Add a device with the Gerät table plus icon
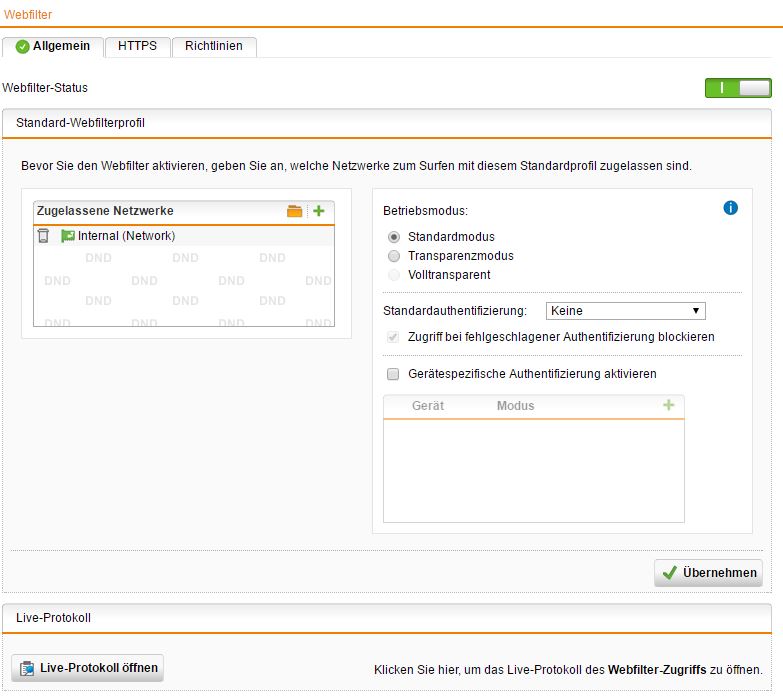This screenshot has height=700, width=783. (x=669, y=405)
